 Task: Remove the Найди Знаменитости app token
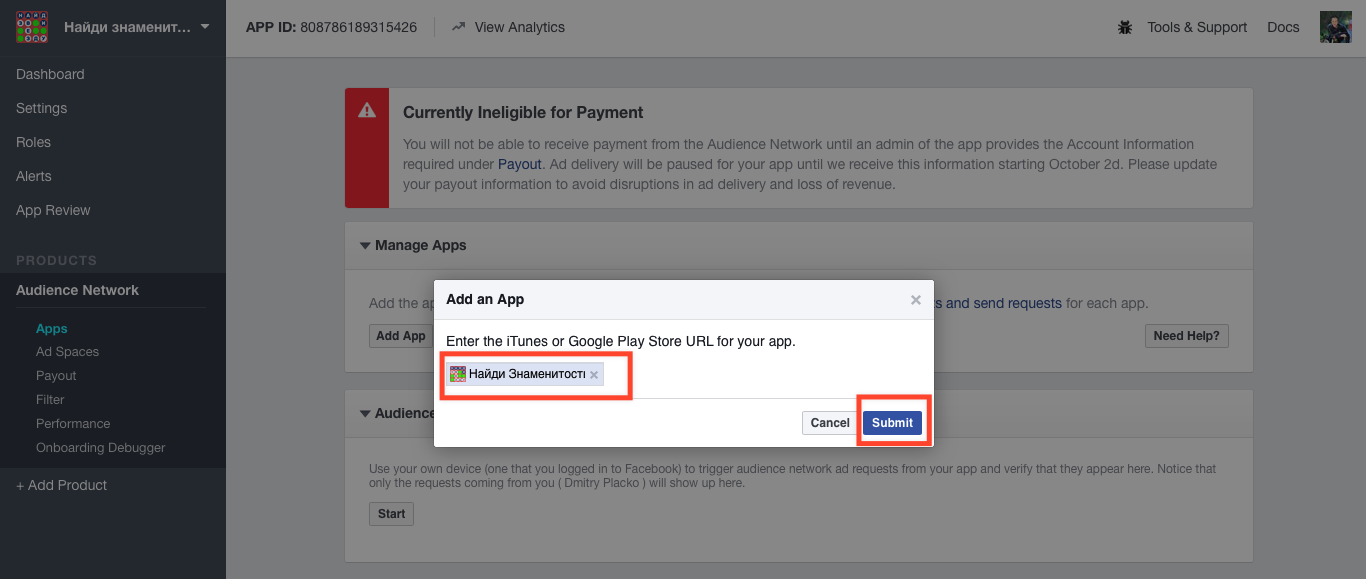(x=594, y=375)
